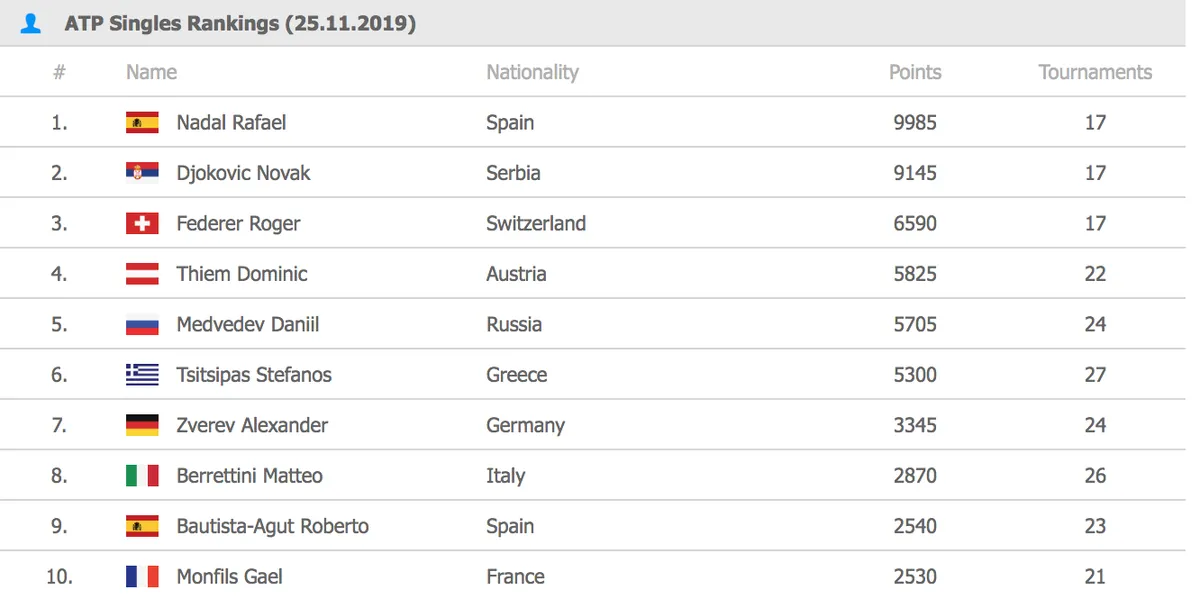The height and width of the screenshot is (598, 1200).
Task: Open Bautista-Agut Roberto's player link
Action: tap(272, 526)
